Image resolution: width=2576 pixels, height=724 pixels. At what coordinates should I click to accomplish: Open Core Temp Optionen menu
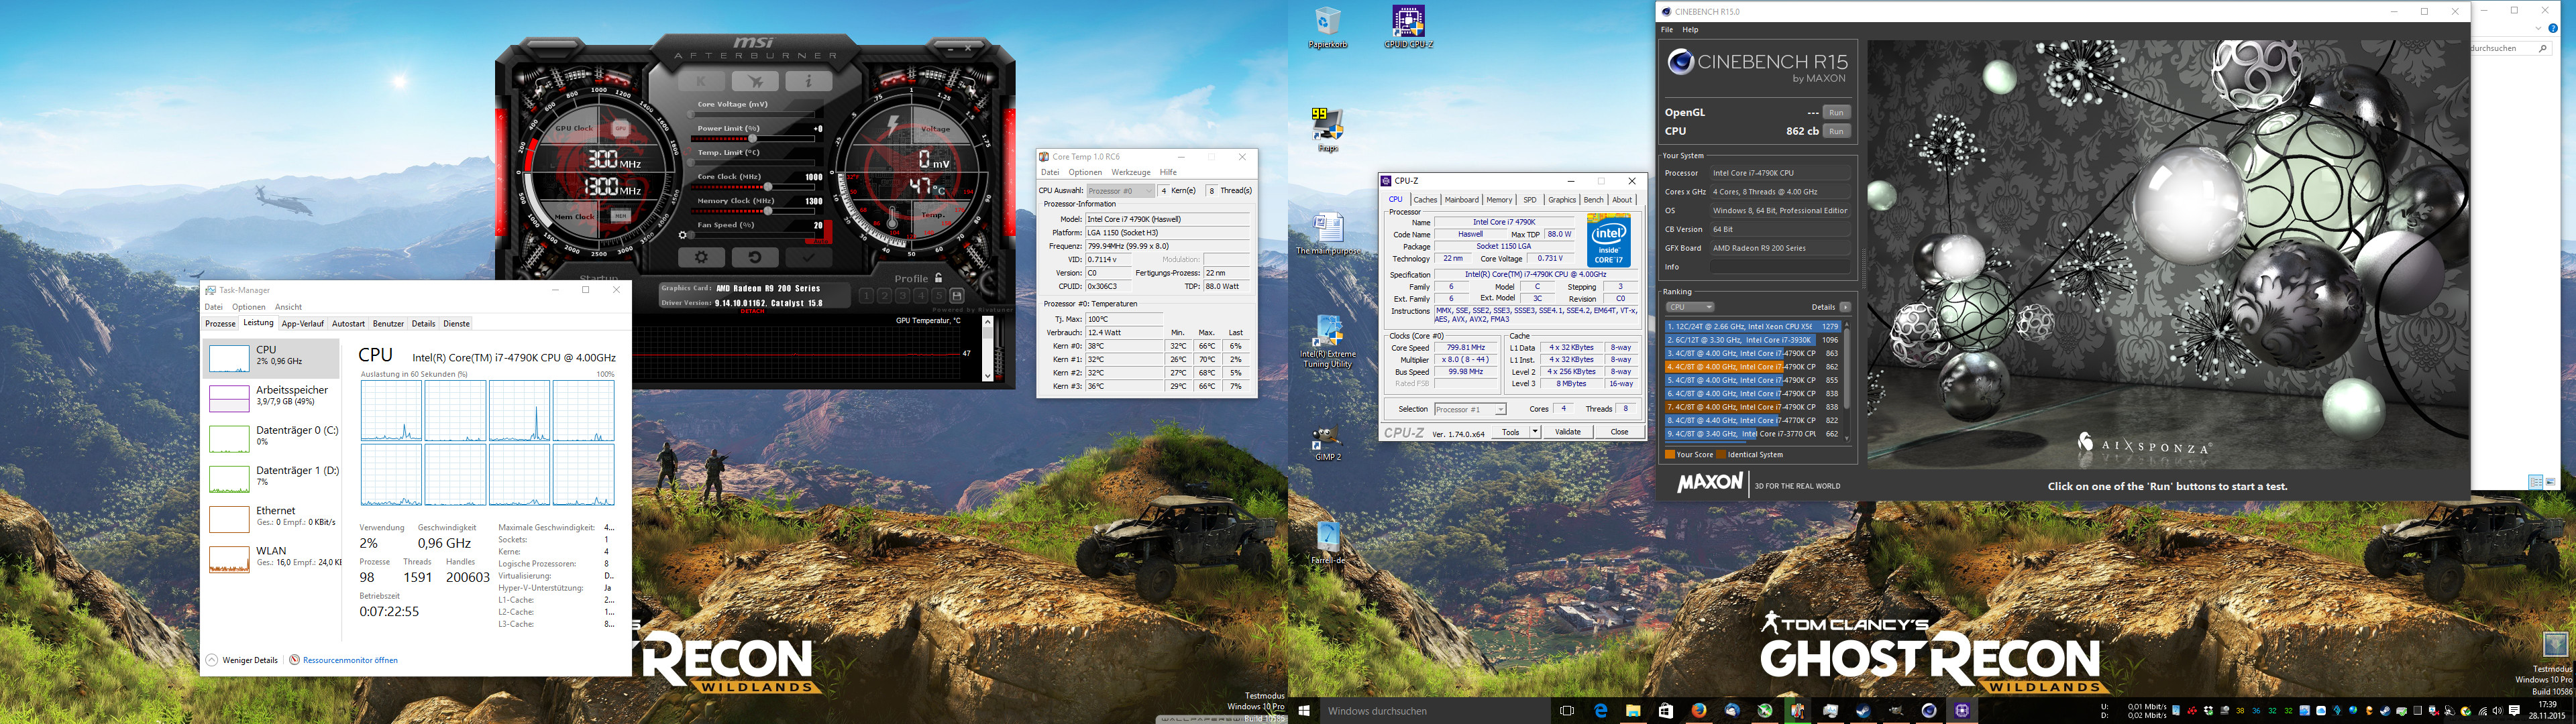1085,172
